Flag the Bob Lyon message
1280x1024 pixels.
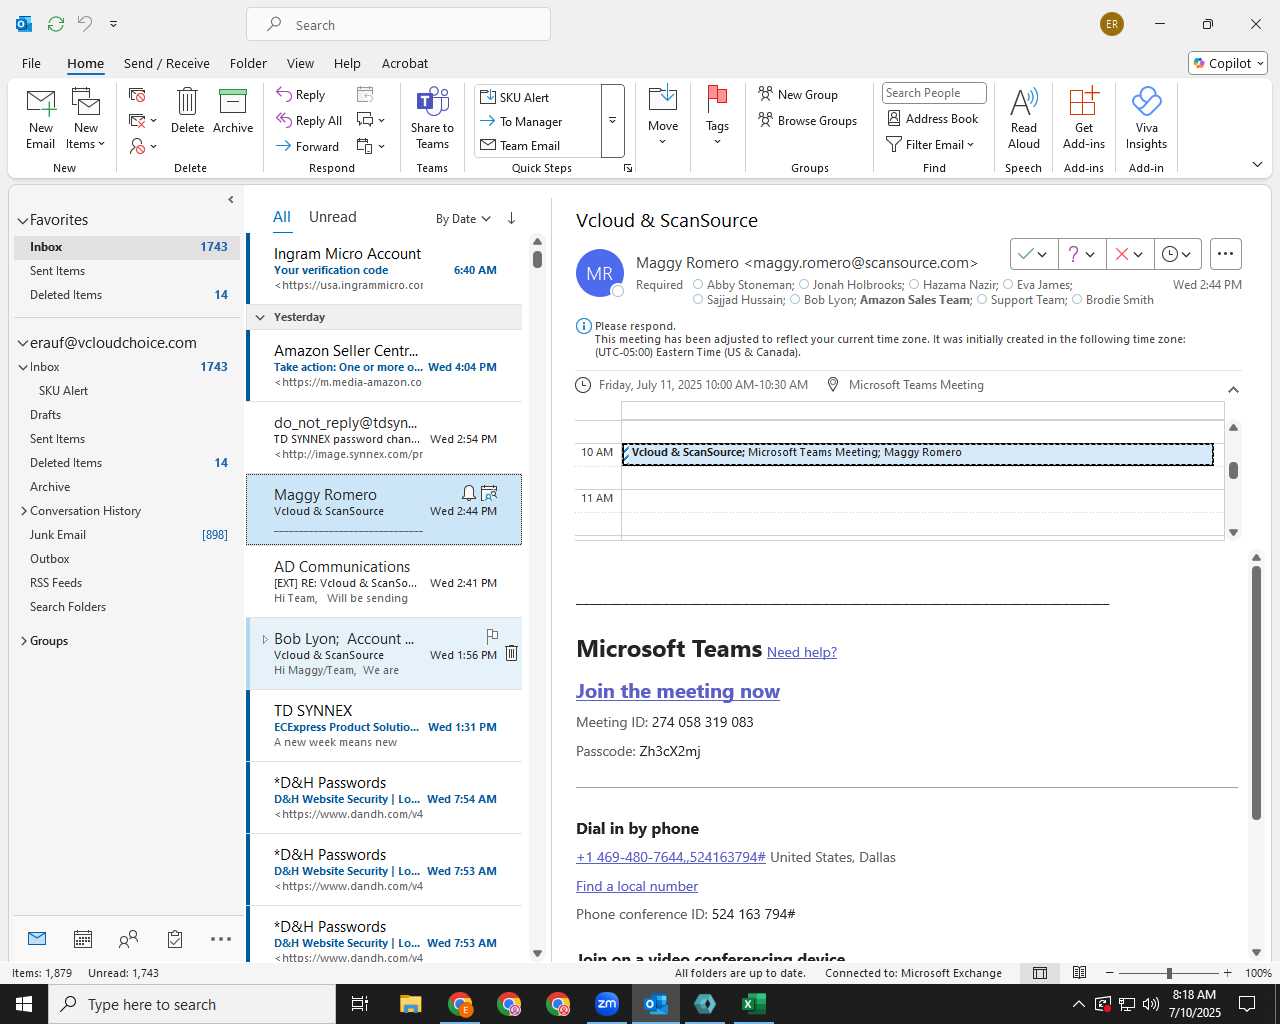(x=492, y=635)
